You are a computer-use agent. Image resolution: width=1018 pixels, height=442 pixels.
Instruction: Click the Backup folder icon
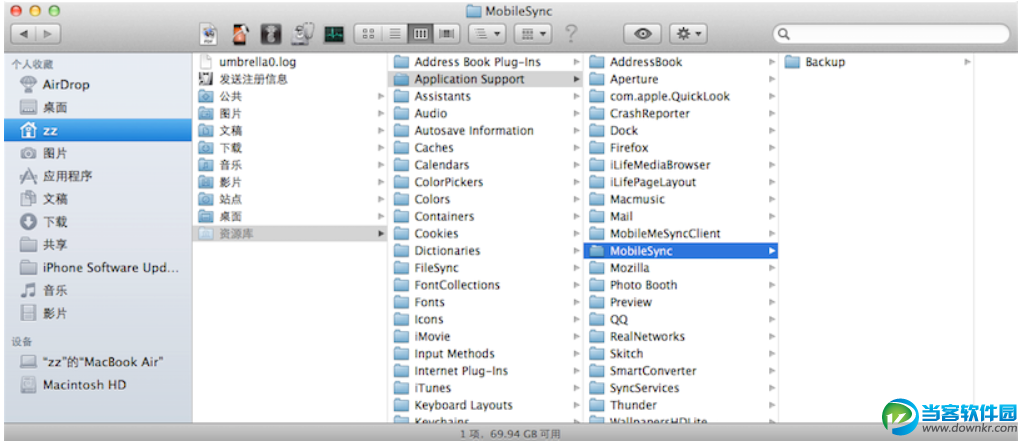tap(791, 62)
